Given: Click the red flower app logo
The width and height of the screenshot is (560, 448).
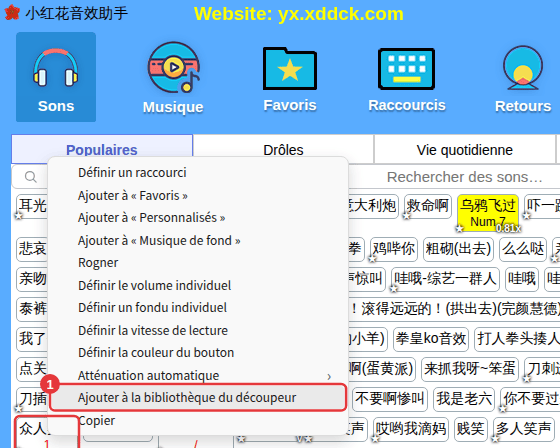Looking at the screenshot, I should (12, 13).
